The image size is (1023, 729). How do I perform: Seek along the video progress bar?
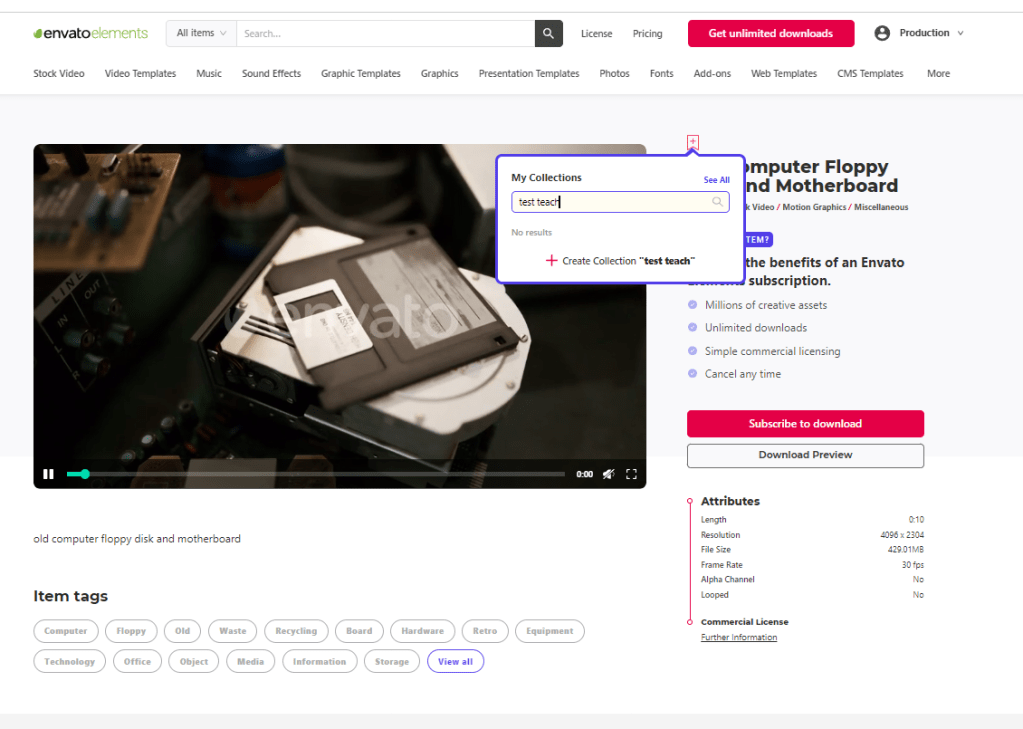[316, 474]
